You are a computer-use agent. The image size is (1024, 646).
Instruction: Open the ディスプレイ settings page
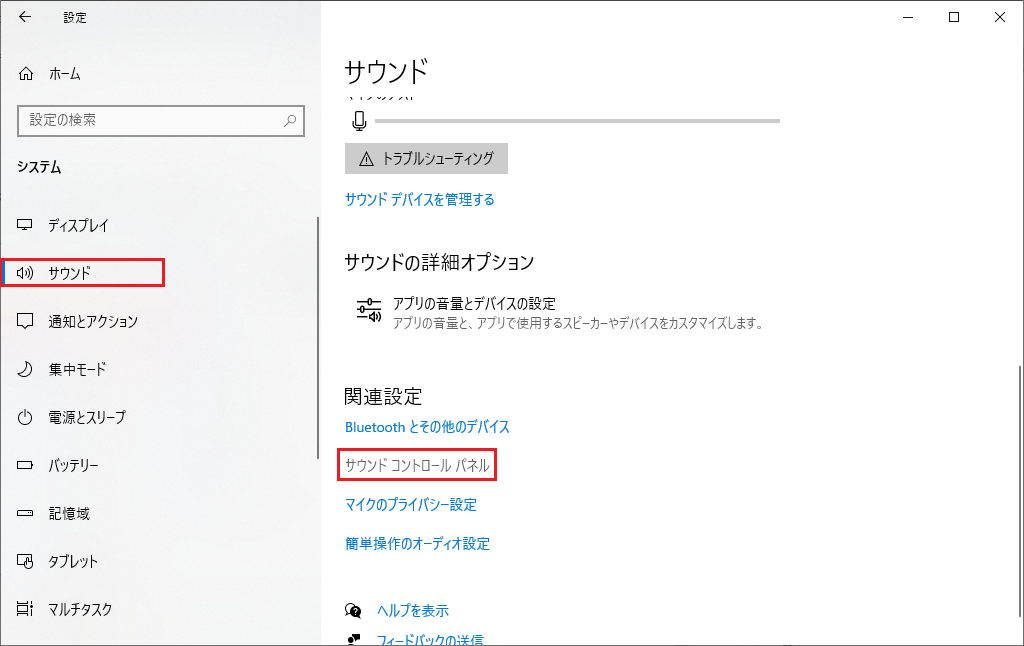(x=78, y=225)
